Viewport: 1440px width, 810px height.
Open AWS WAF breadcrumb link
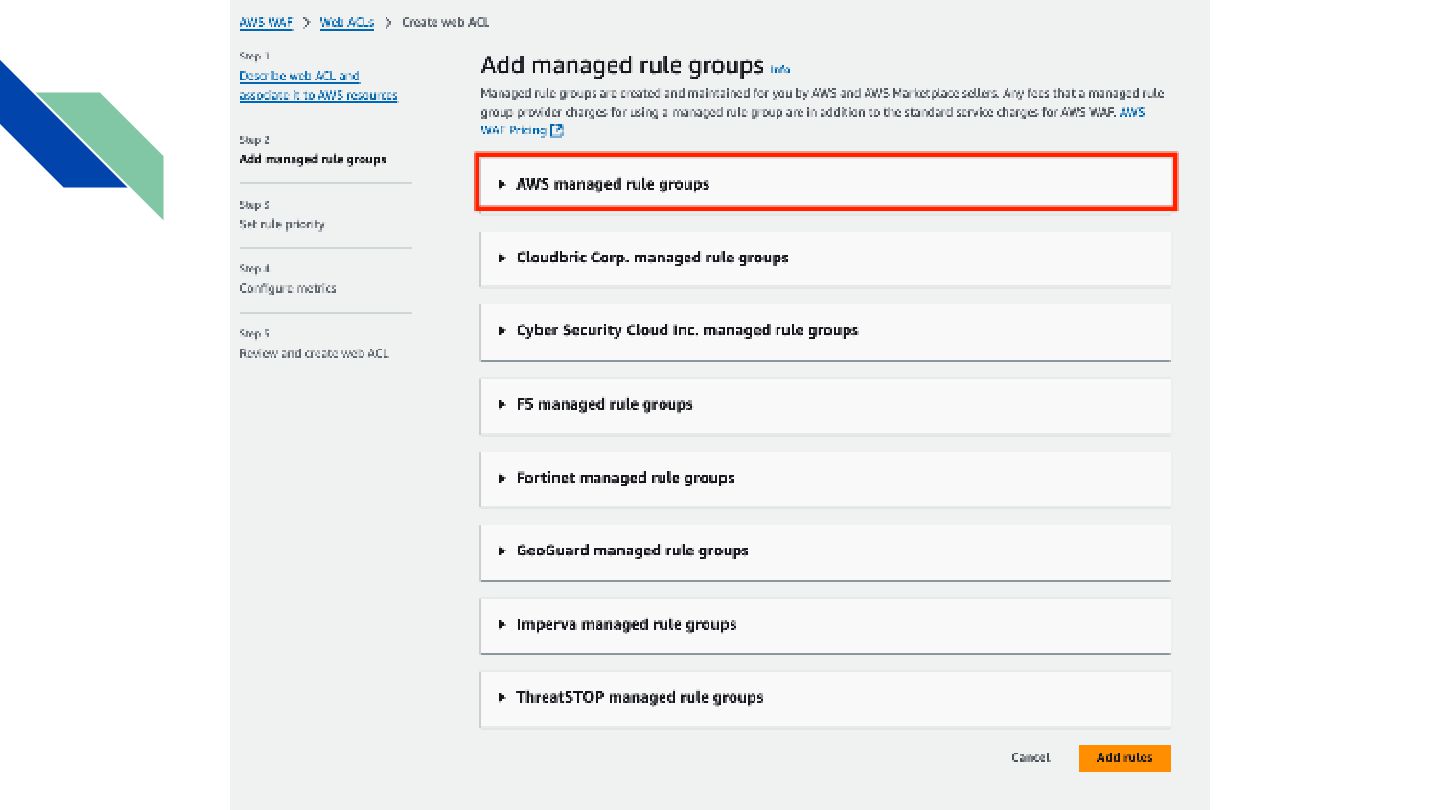click(x=266, y=22)
